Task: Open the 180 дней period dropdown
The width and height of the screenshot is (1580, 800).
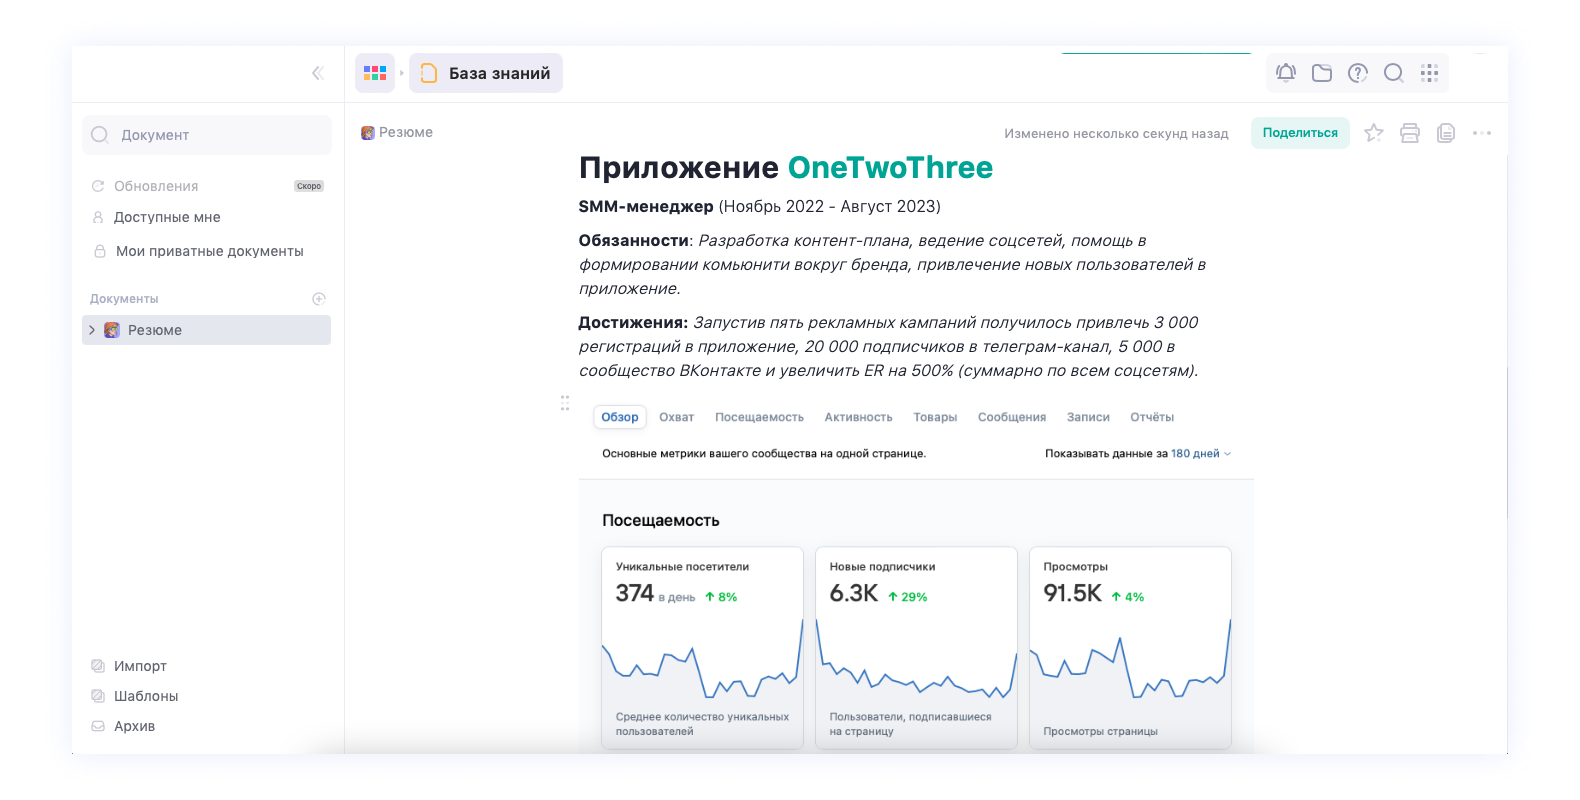Action: point(1200,454)
